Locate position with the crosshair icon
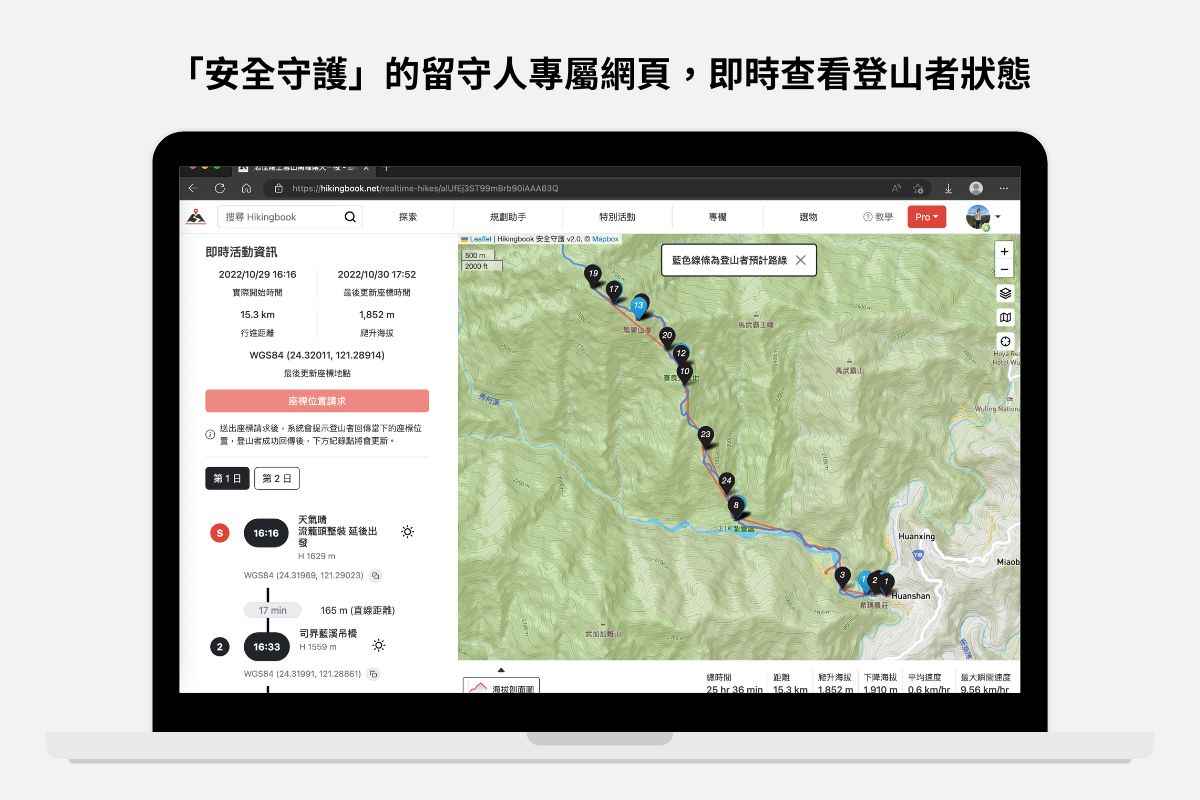1200x800 pixels. pyautogui.click(x=1005, y=341)
